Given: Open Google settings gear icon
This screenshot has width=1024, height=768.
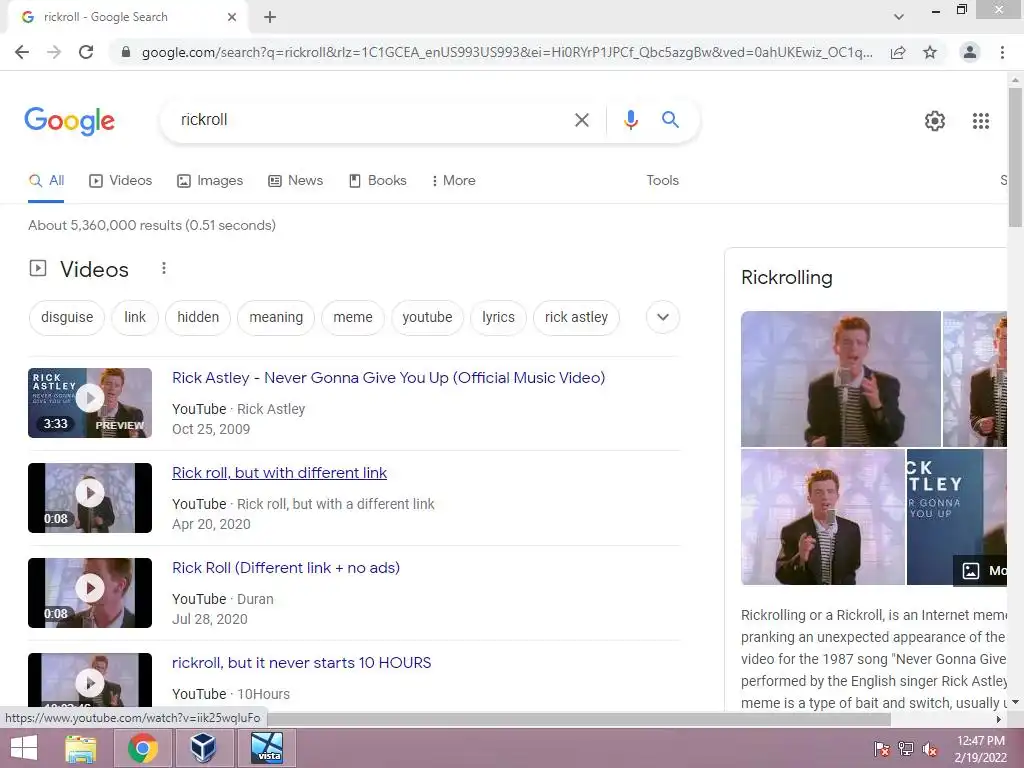Looking at the screenshot, I should tap(935, 121).
